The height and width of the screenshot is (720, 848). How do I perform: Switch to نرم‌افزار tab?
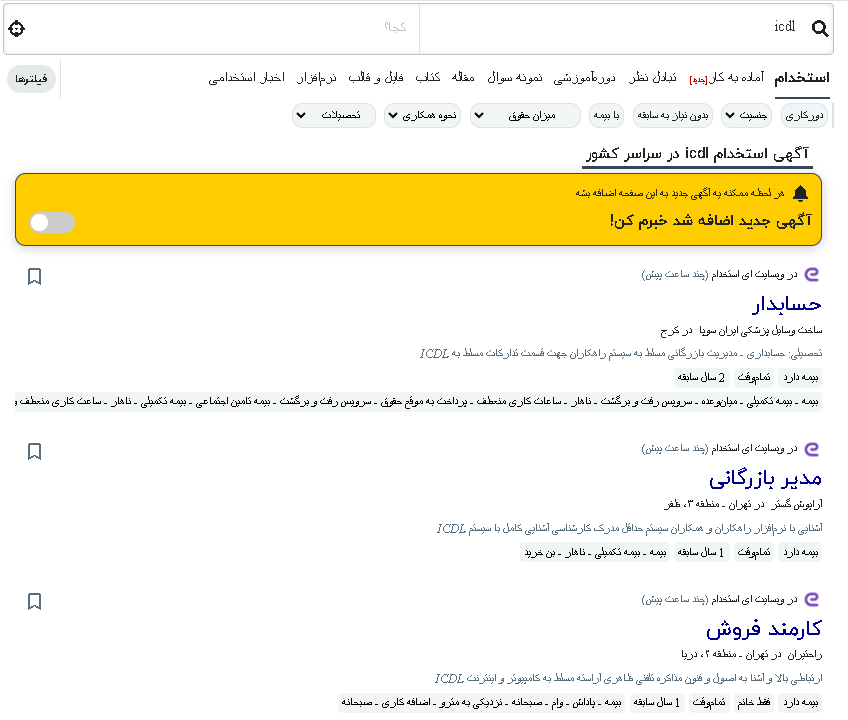click(316, 78)
